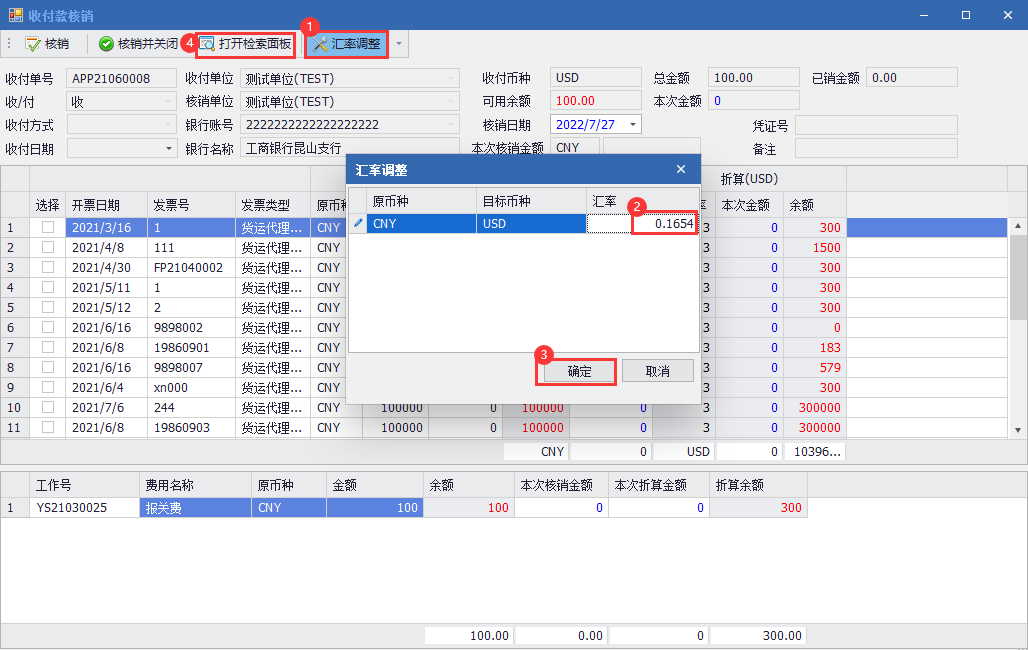Image resolution: width=1028 pixels, height=650 pixels.
Task: Click the pencil edit indicator in CNY row
Action: 358,224
